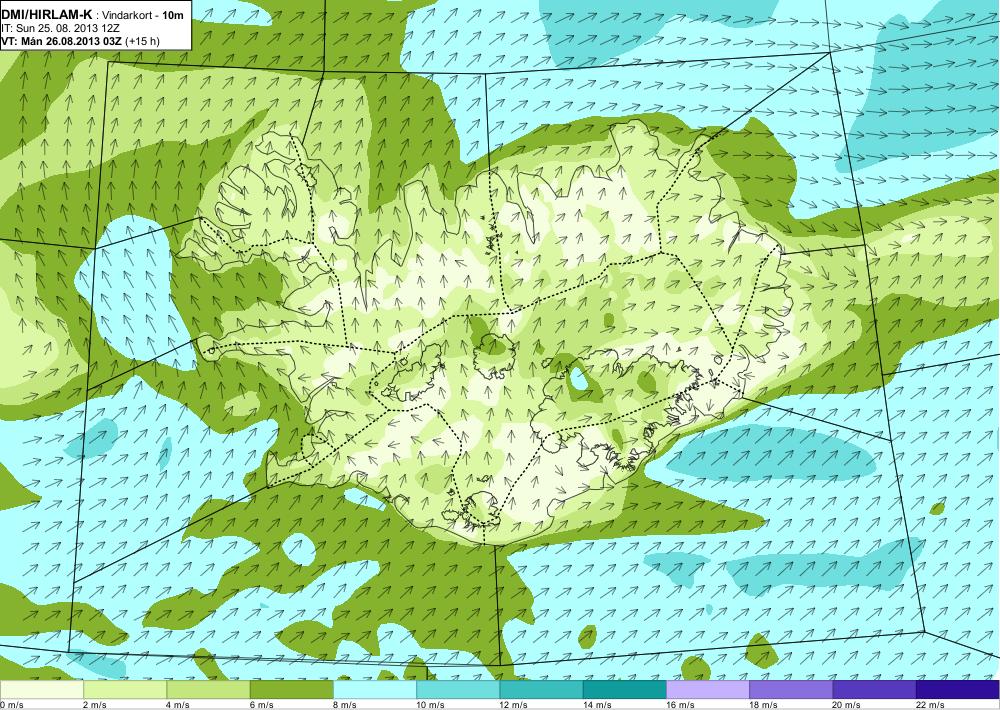This screenshot has height=710, width=1000.
Task: Click the "22 m/s" legend label
Action: pyautogui.click(x=931, y=705)
